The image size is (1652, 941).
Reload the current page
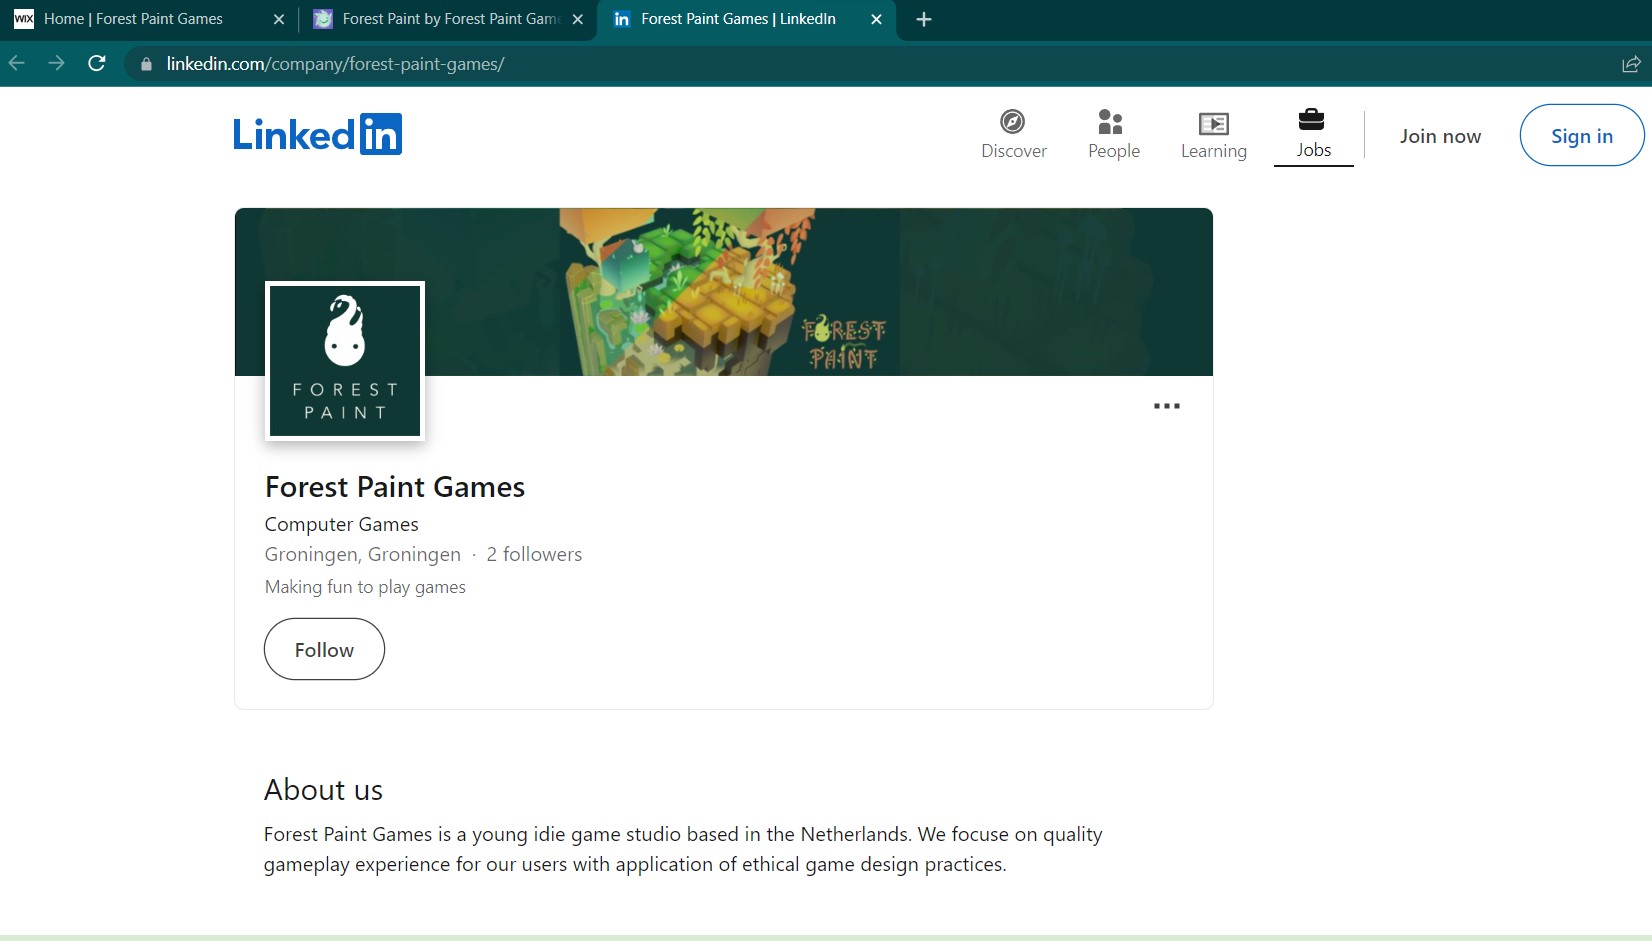coord(97,64)
